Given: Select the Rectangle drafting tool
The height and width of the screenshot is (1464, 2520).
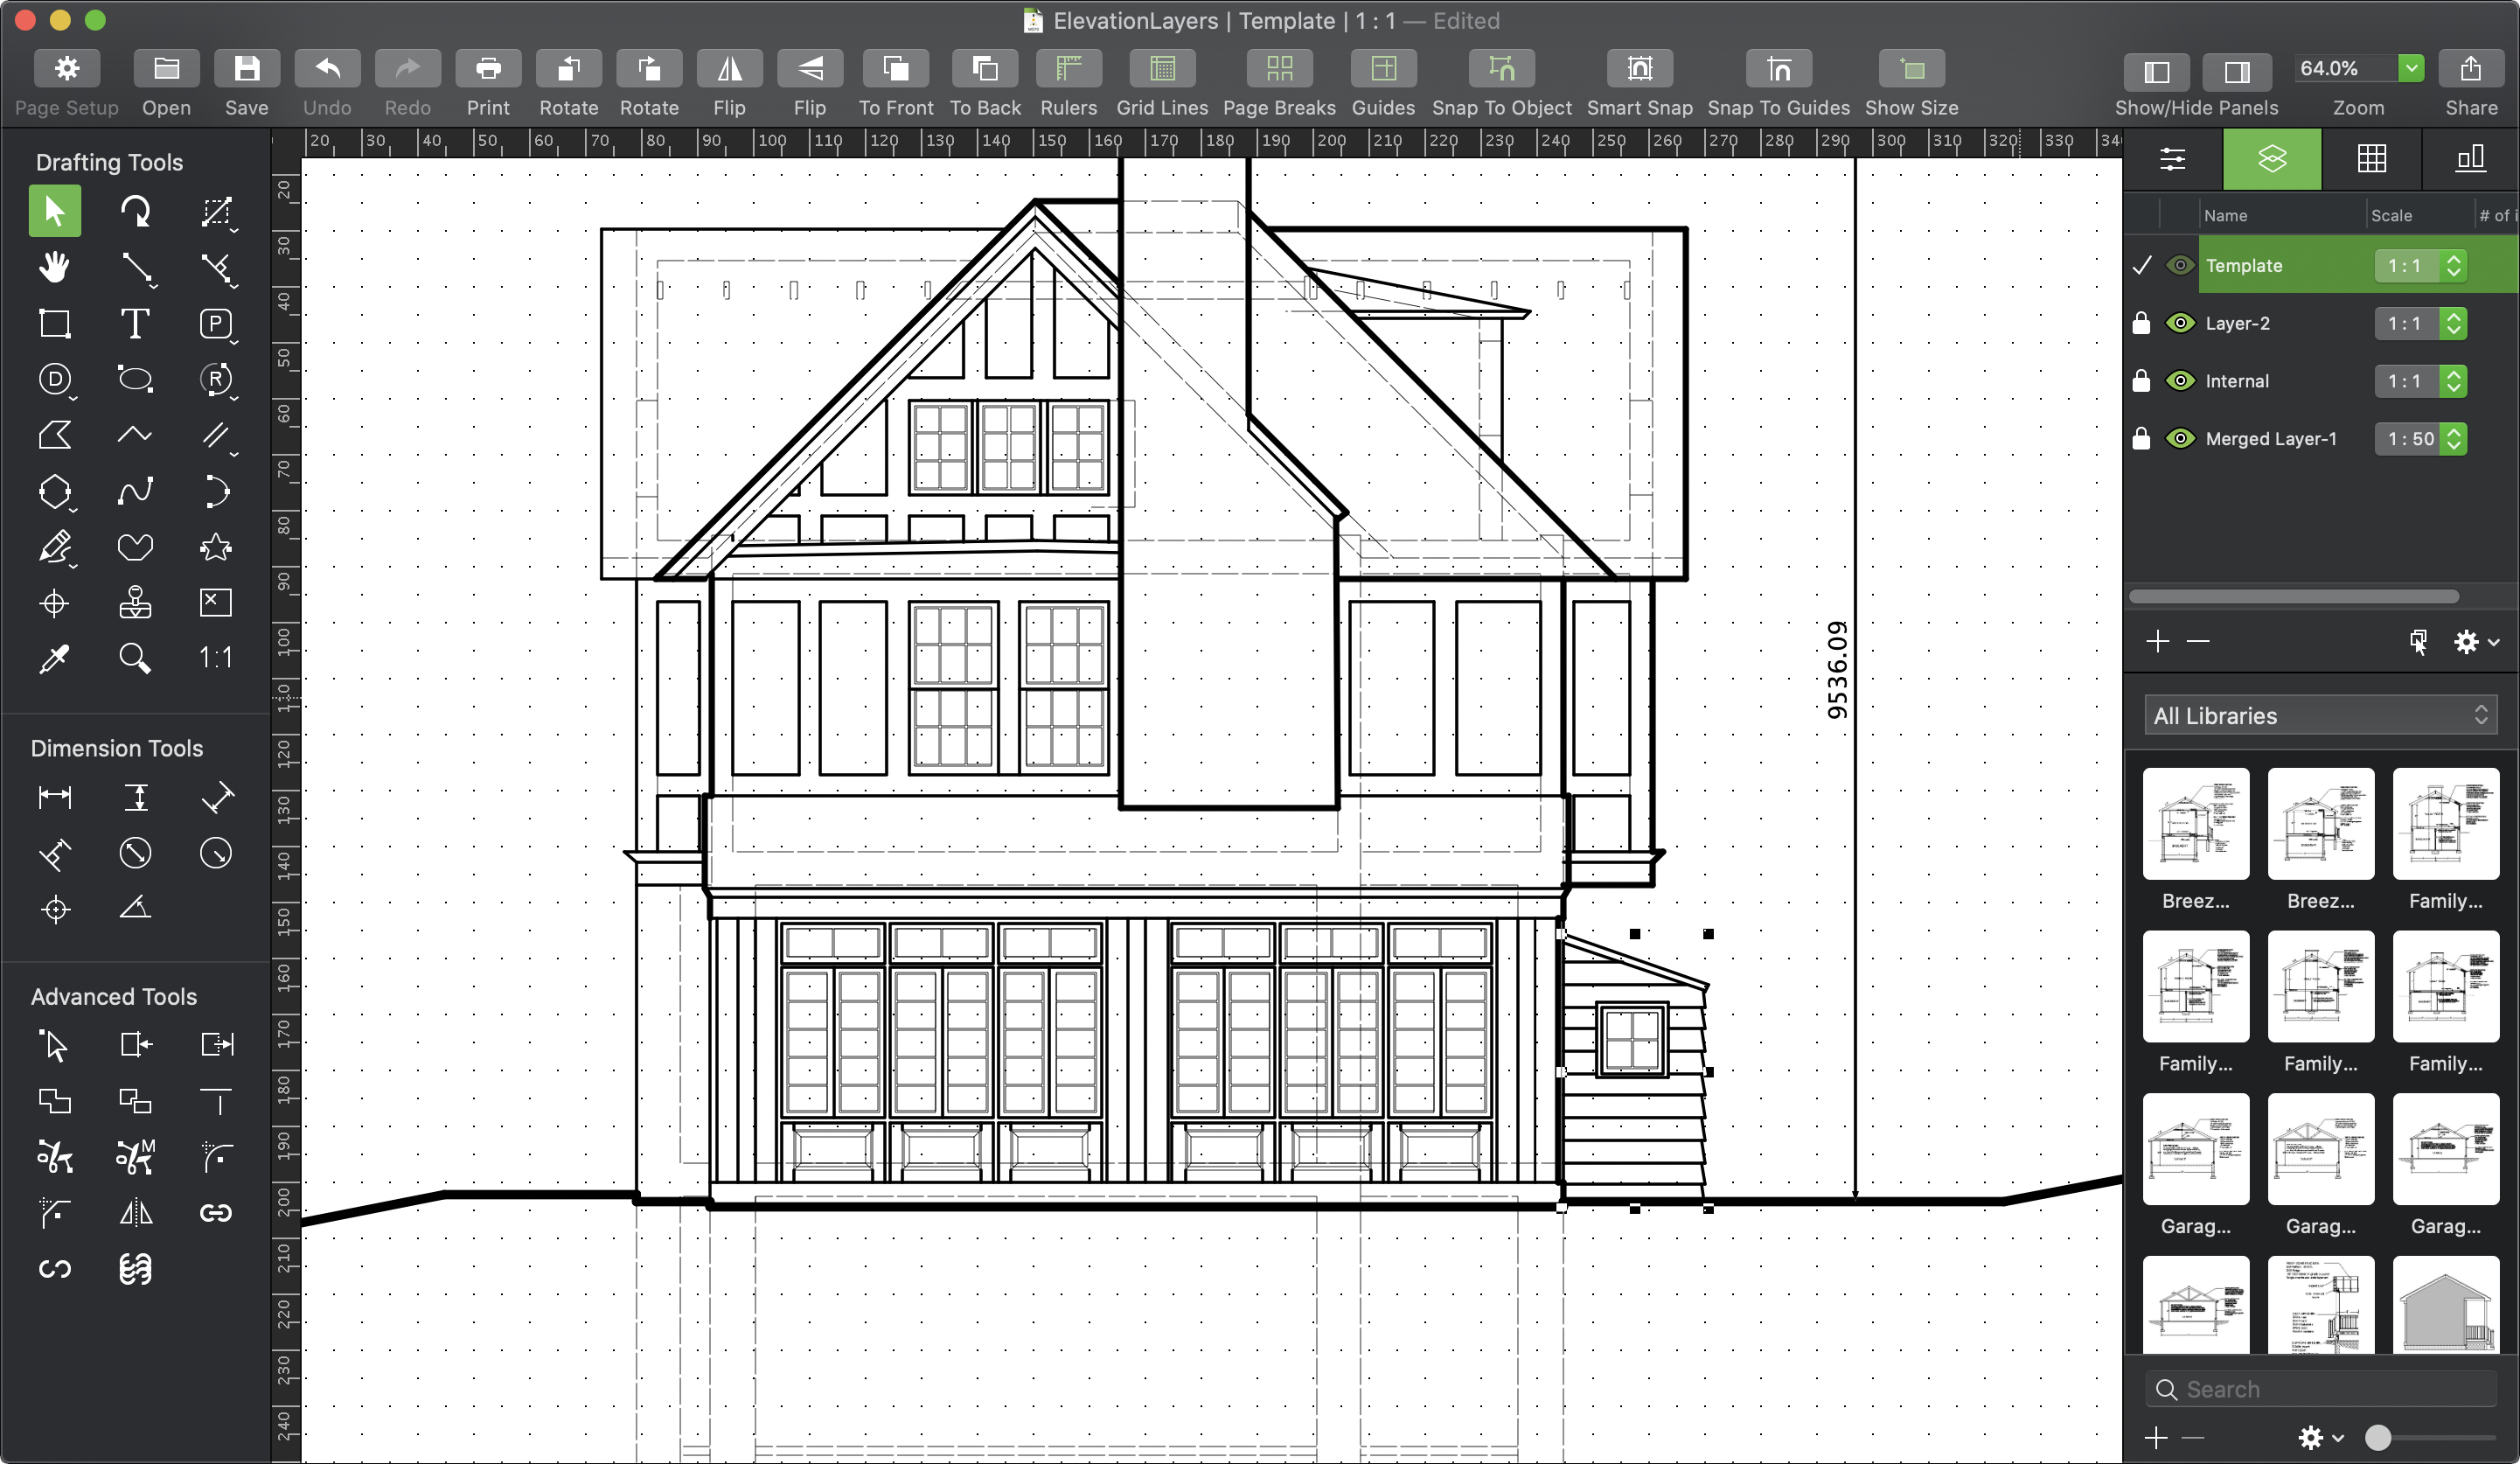Looking at the screenshot, I should pos(56,324).
